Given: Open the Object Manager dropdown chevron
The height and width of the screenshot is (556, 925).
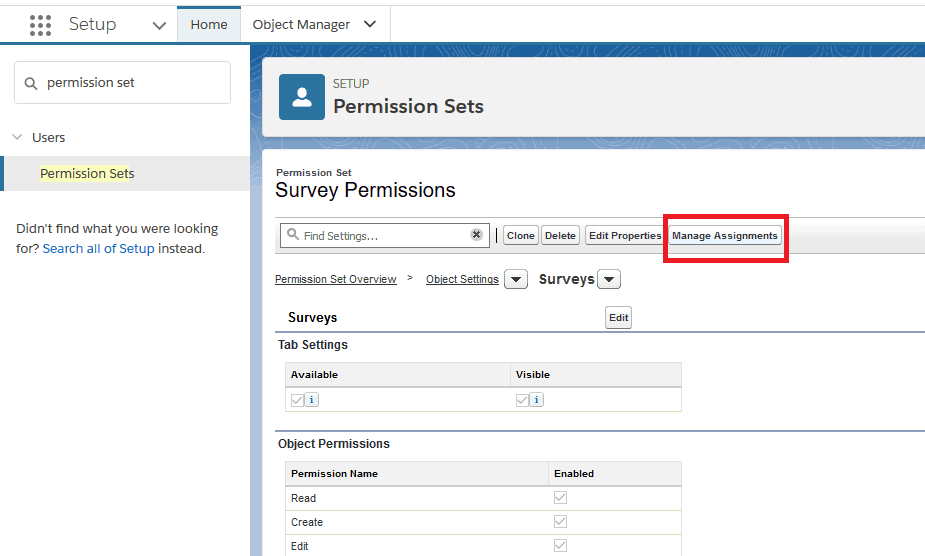Looking at the screenshot, I should coord(370,24).
